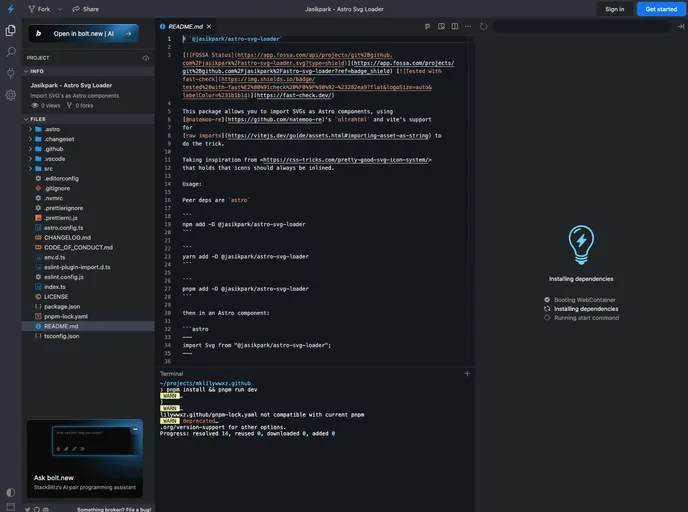Open the Settings gear sidebar icon
The height and width of the screenshot is (512, 688).
[x=11, y=95]
